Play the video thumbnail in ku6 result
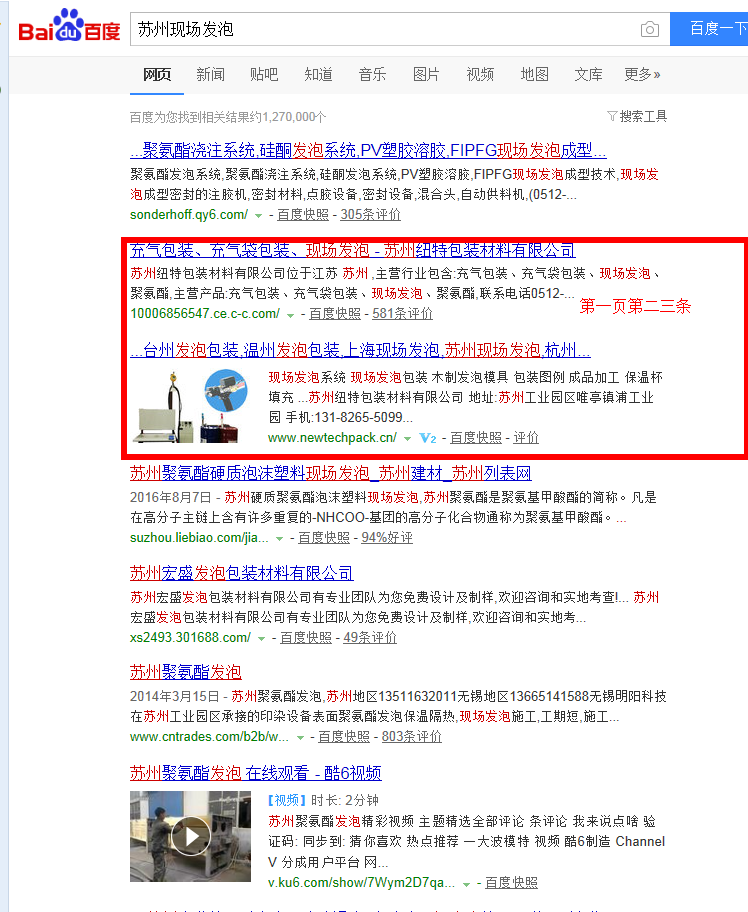The width and height of the screenshot is (748, 912). pos(189,836)
